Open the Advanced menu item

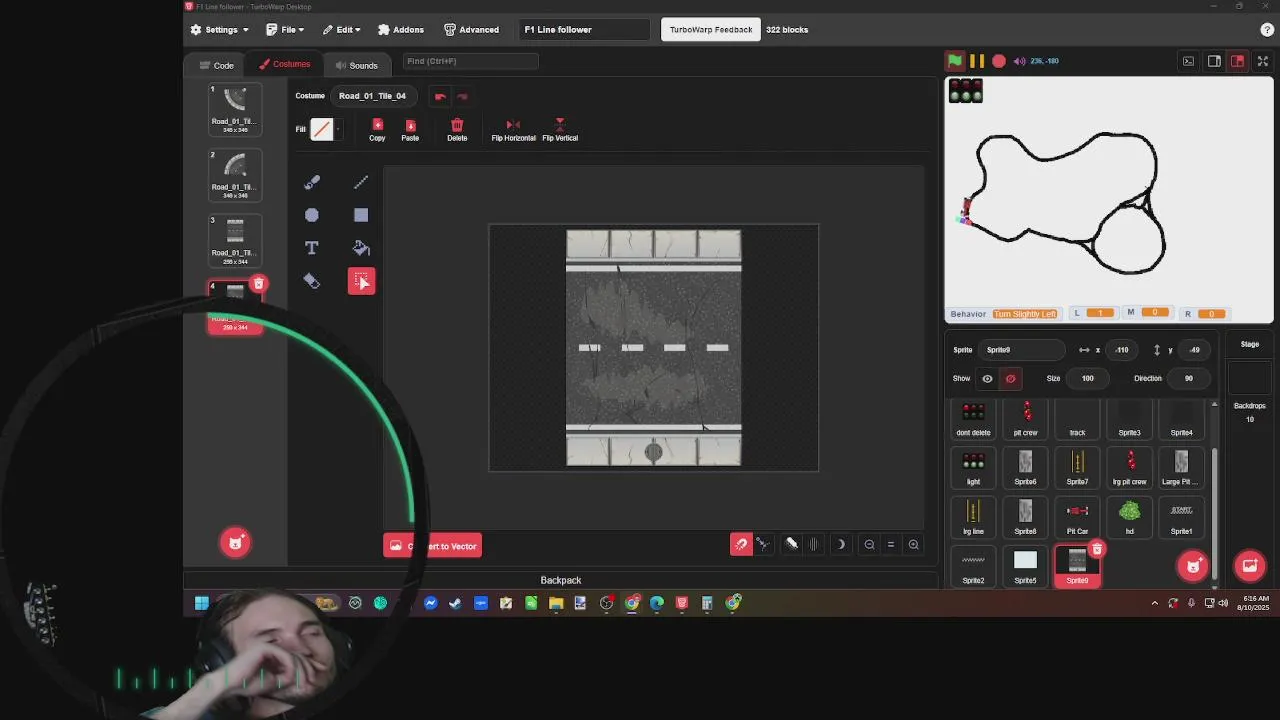pyautogui.click(x=471, y=30)
